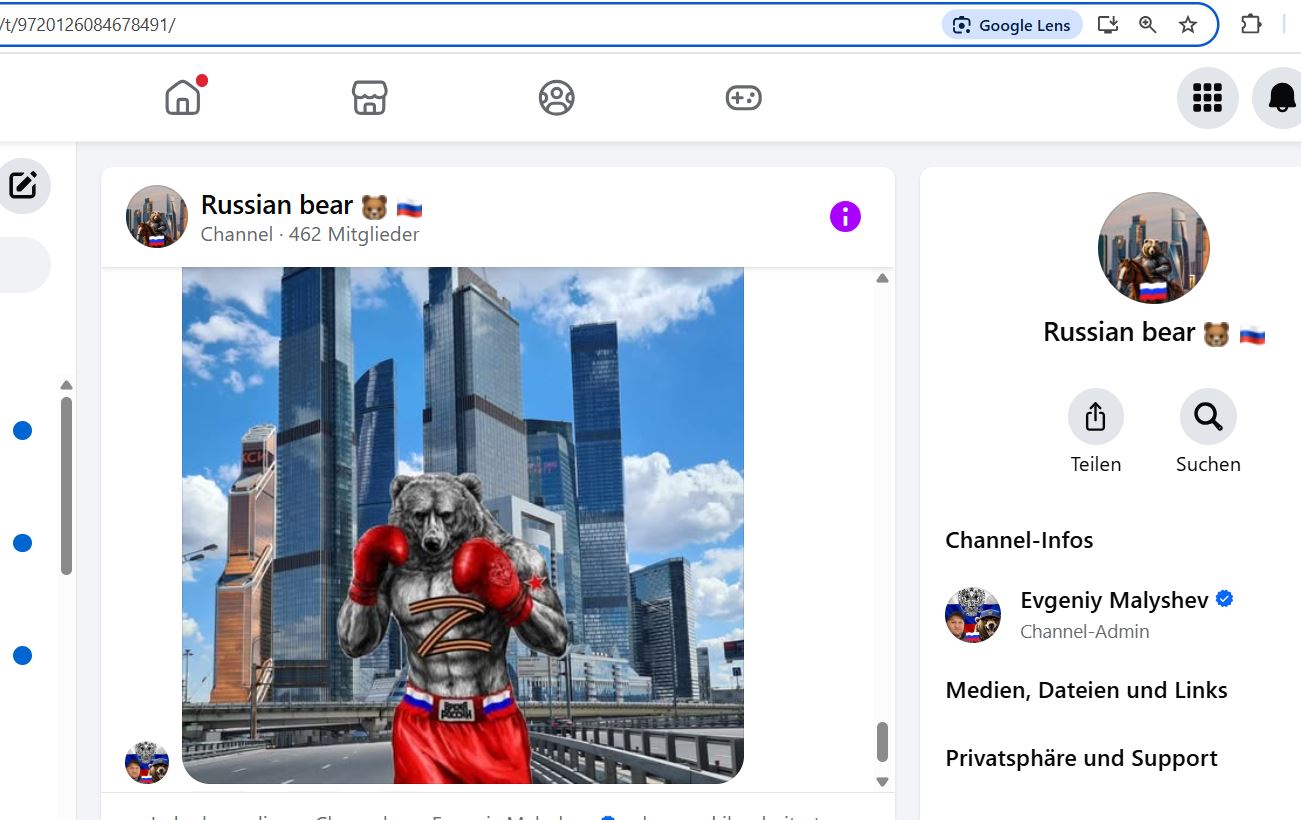The width and height of the screenshot is (1301, 820).
Task: Open the browser extensions puzzle icon
Action: (x=1251, y=24)
